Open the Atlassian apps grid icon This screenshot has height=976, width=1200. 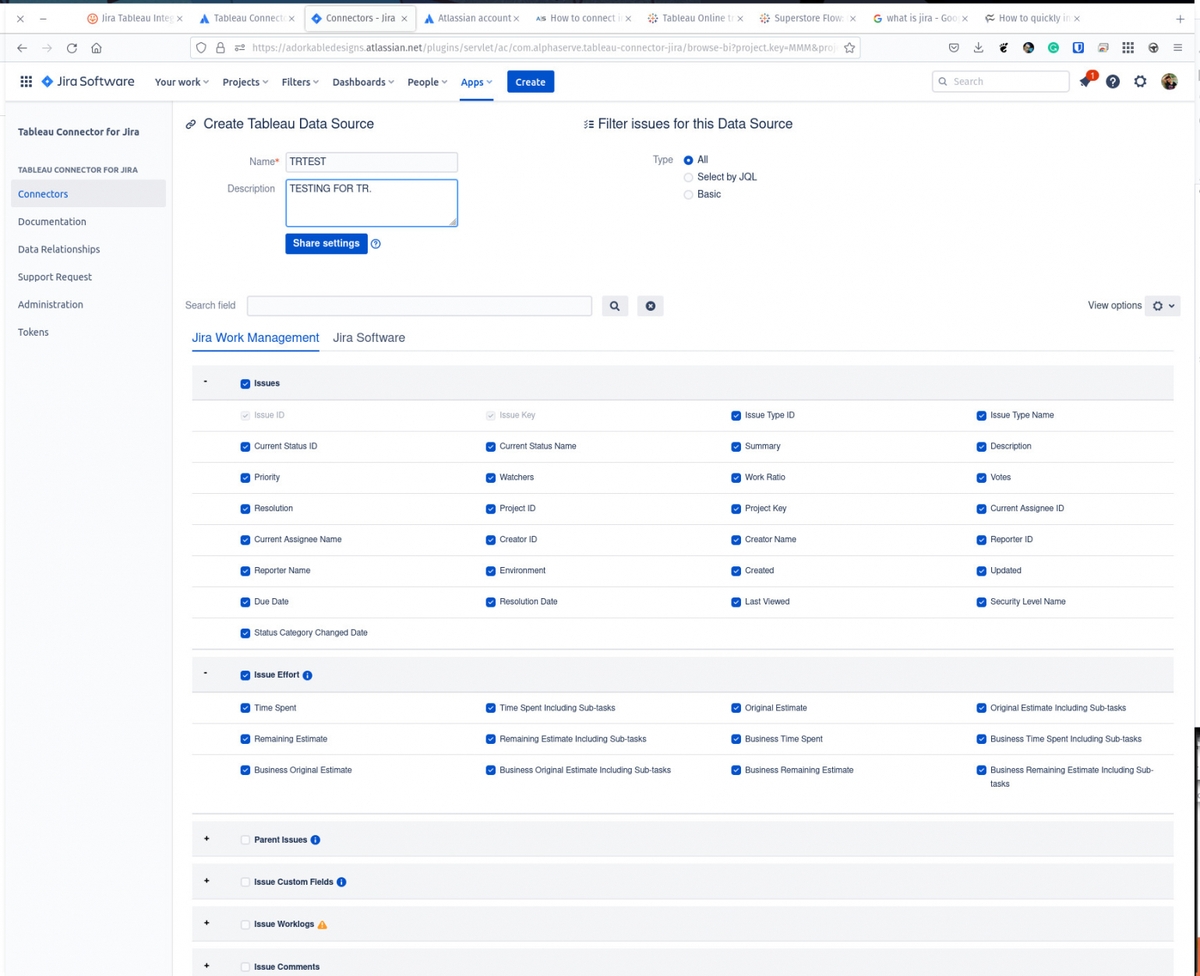[26, 81]
